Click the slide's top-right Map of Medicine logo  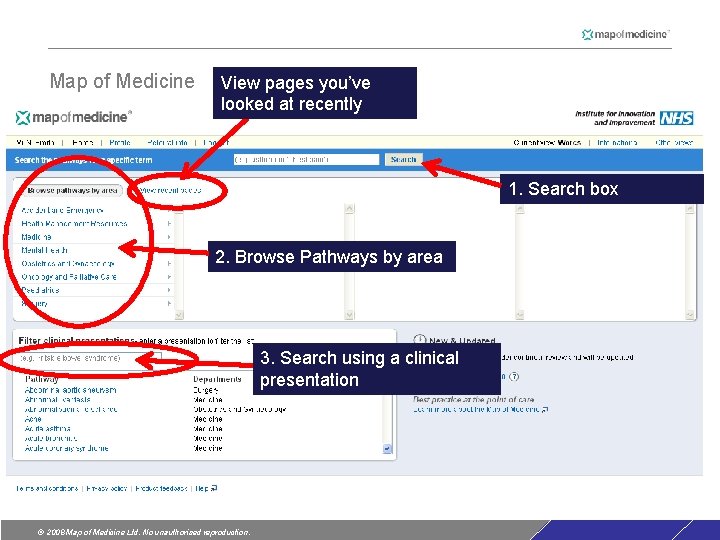click(625, 34)
